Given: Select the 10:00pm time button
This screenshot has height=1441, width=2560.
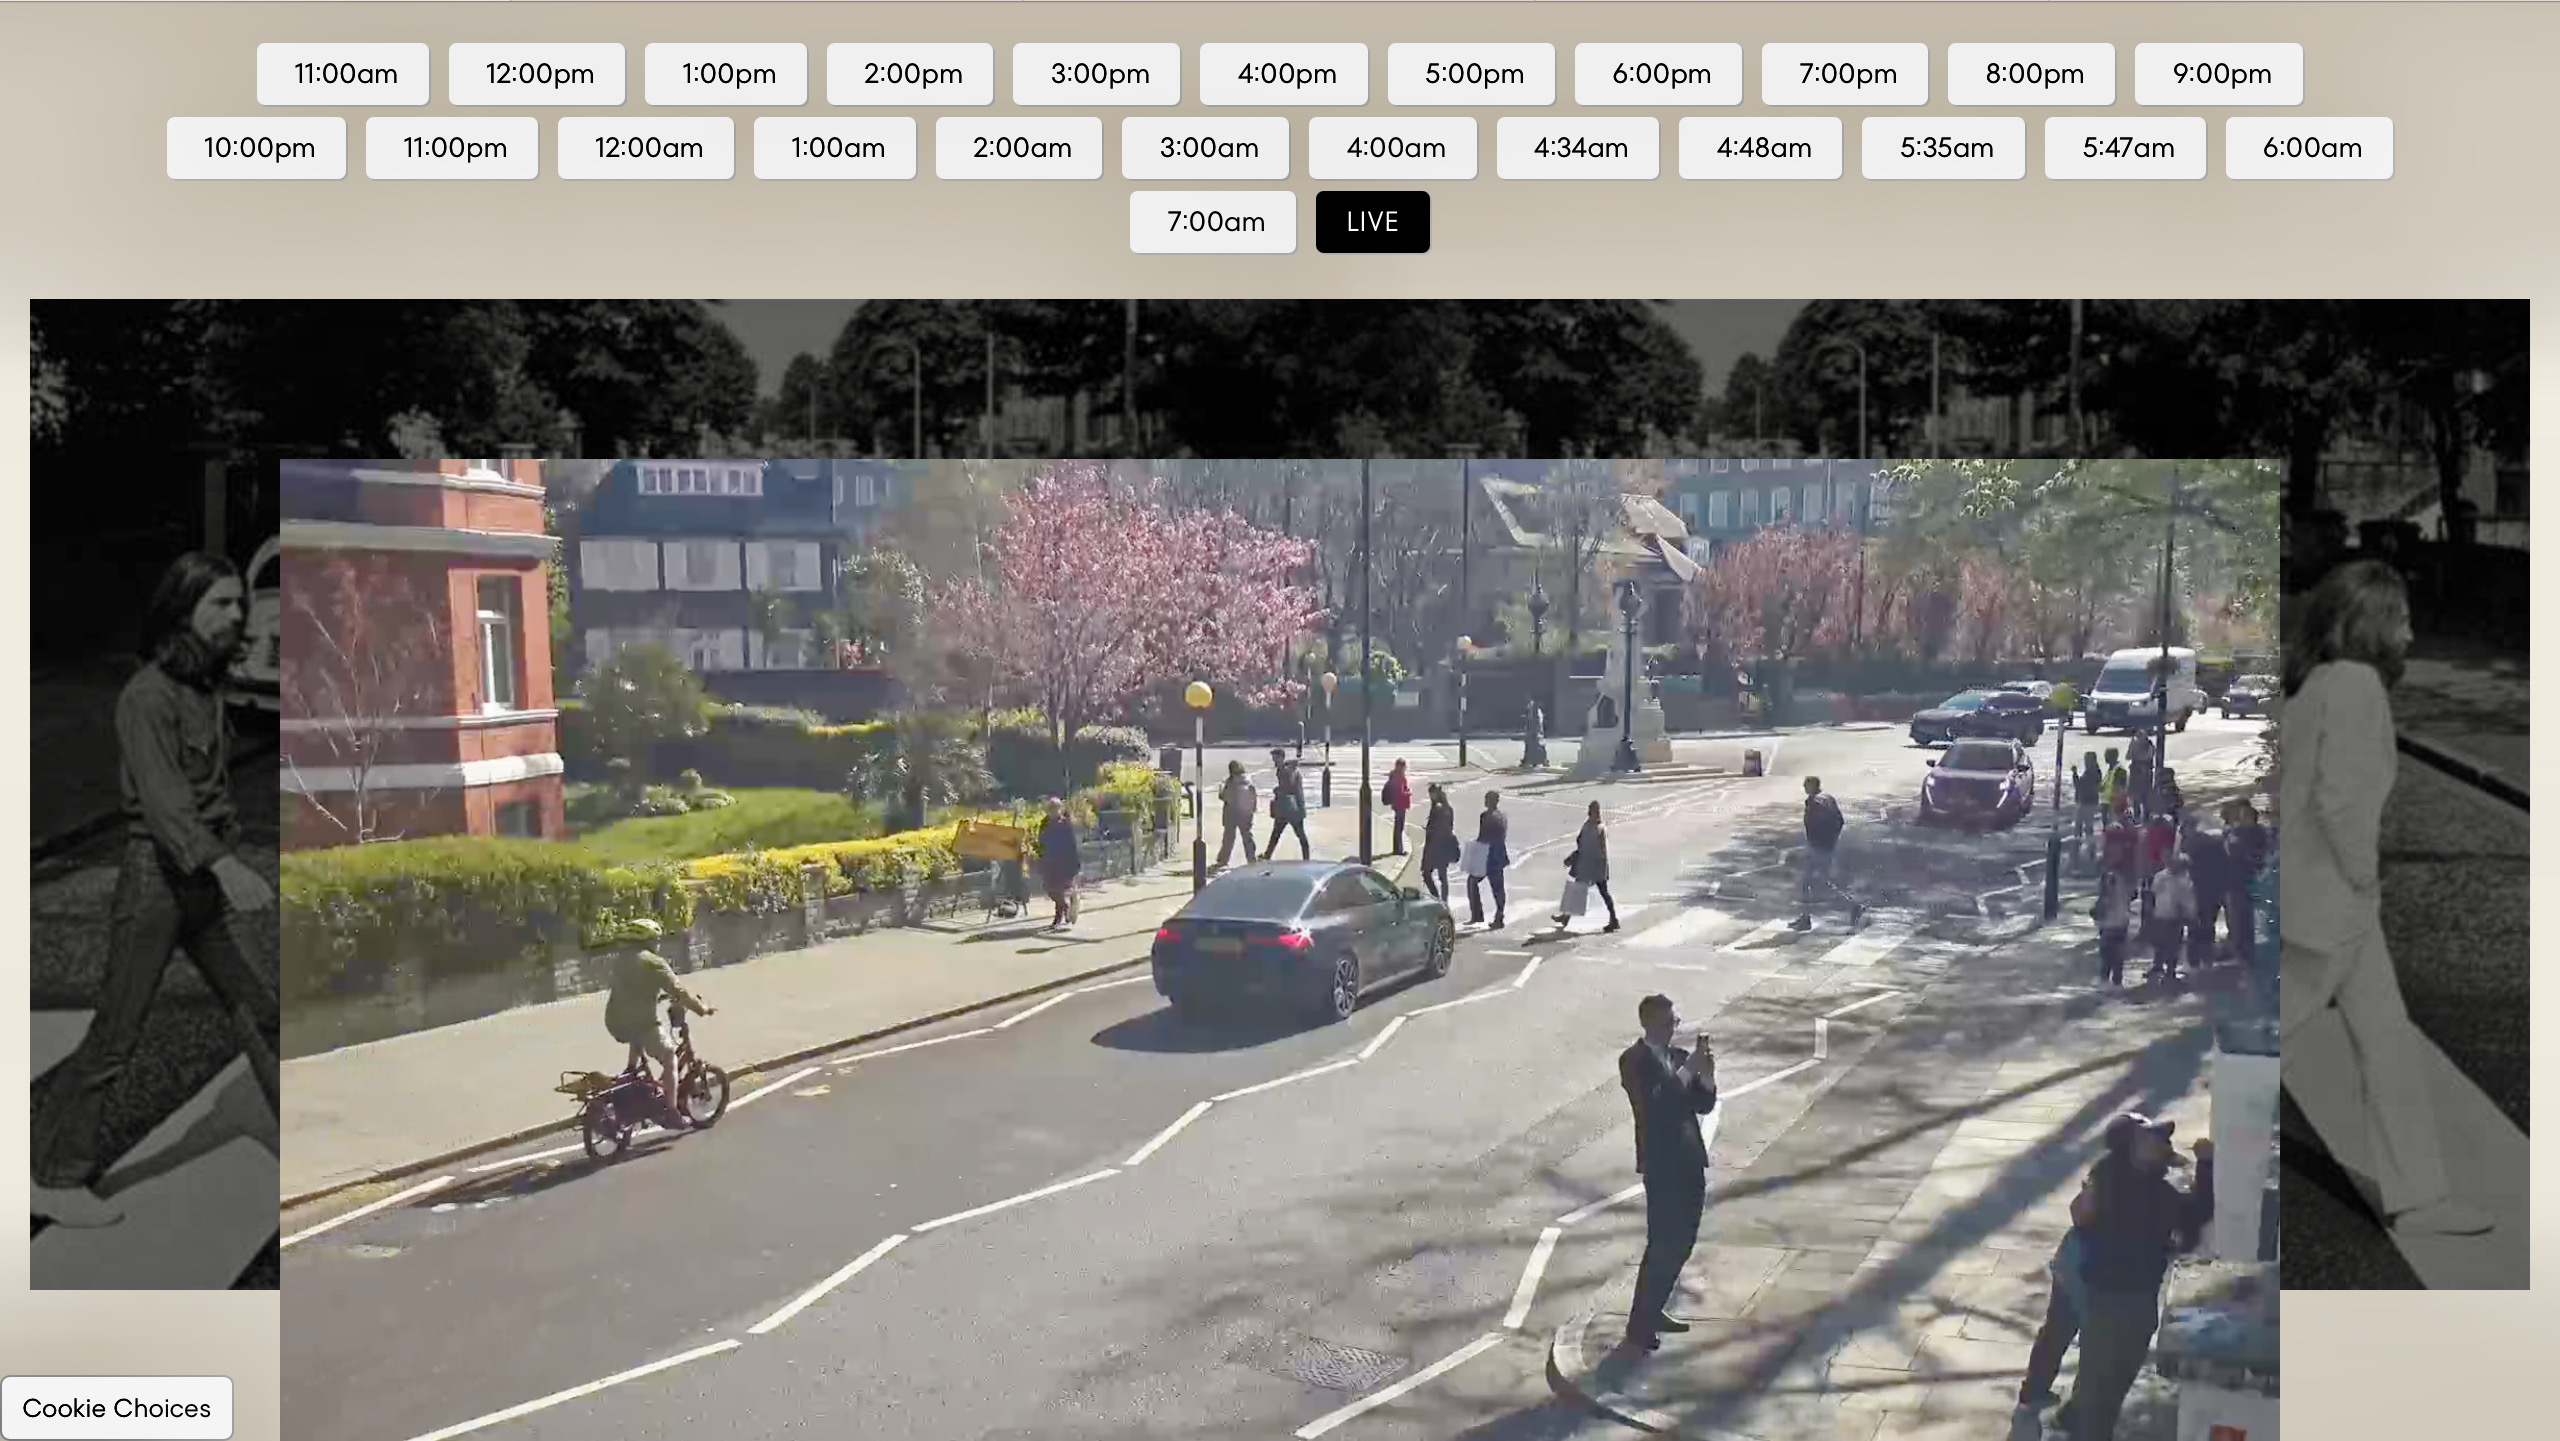Looking at the screenshot, I should tap(257, 148).
